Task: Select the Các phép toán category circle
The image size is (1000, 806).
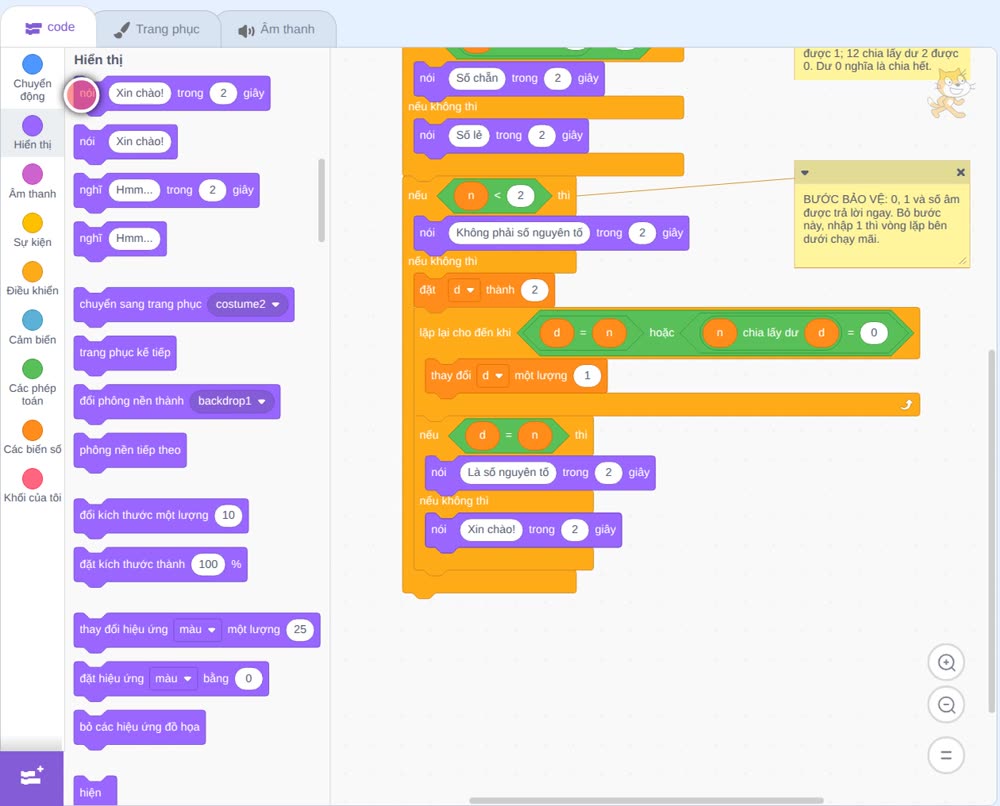Action: pos(33,369)
